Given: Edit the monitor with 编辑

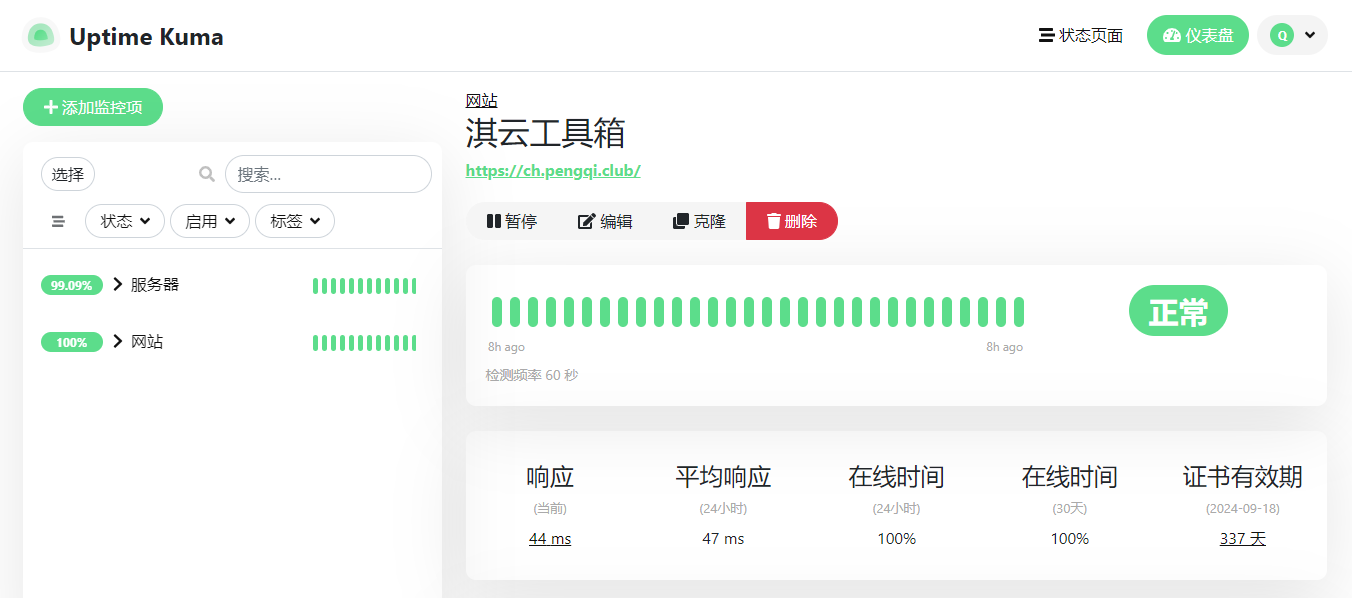Looking at the screenshot, I should pos(605,221).
